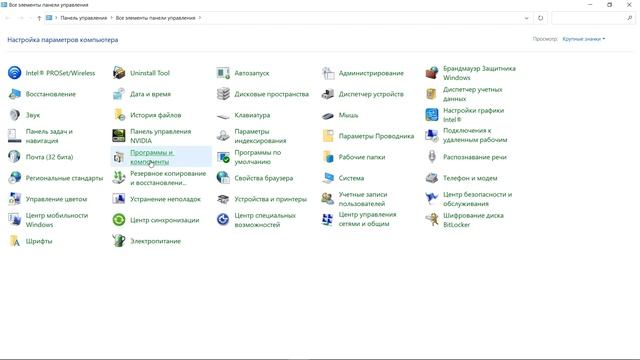Image resolution: width=640 pixels, height=360 pixels.
Task: Expand chevron after Все элементы breadcrumb
Action: [200, 18]
